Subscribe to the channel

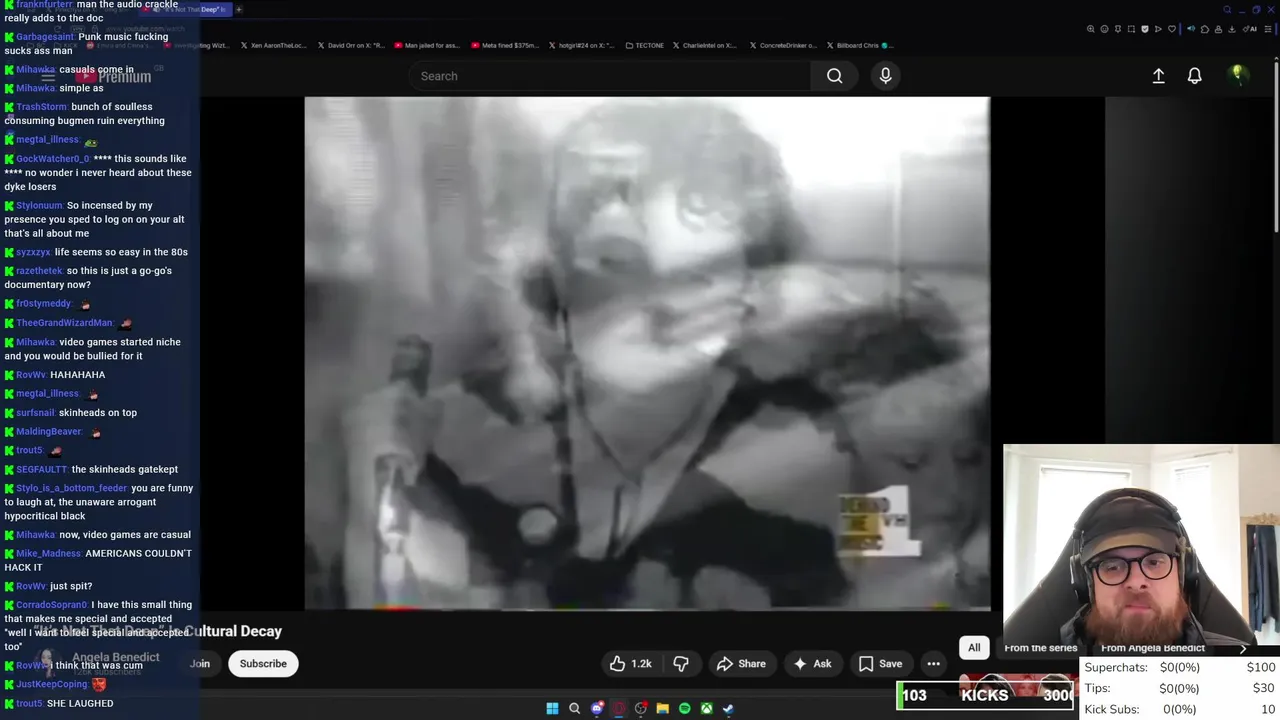tap(263, 664)
